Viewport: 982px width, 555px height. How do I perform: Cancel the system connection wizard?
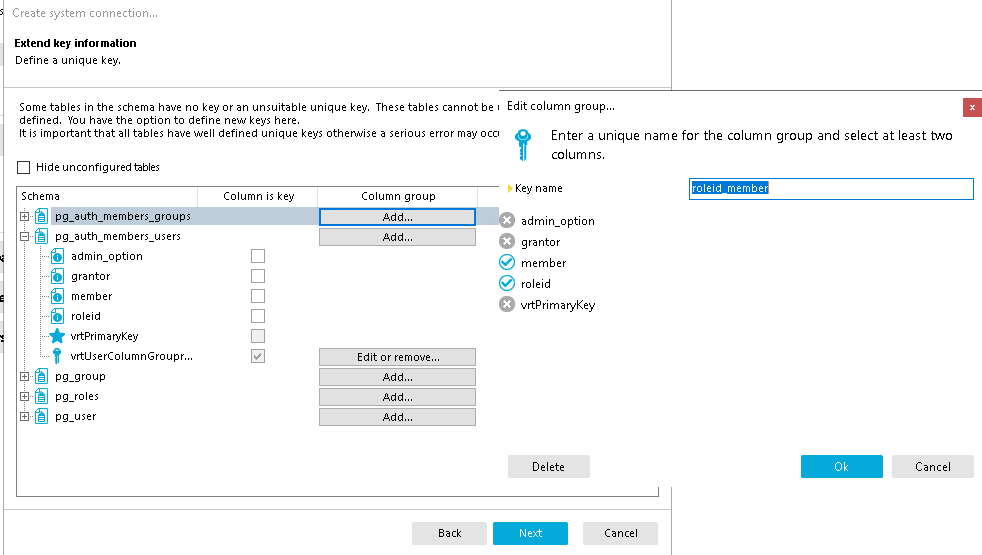(x=620, y=533)
